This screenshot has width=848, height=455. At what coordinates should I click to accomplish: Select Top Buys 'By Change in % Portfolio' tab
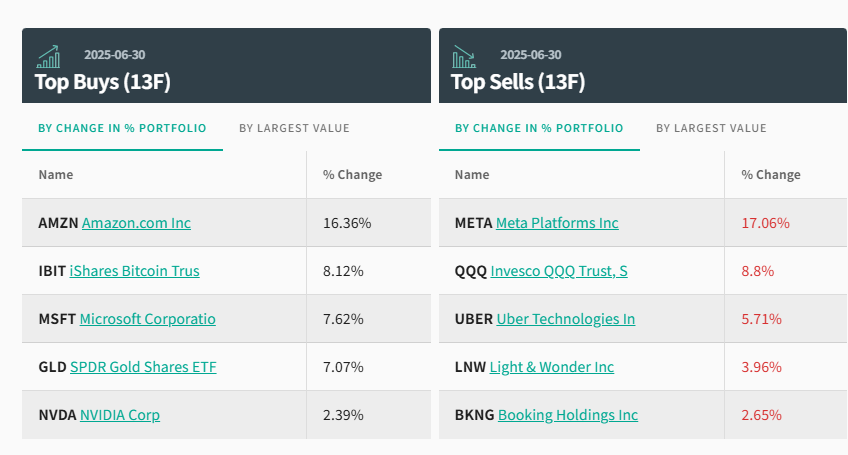coord(122,128)
